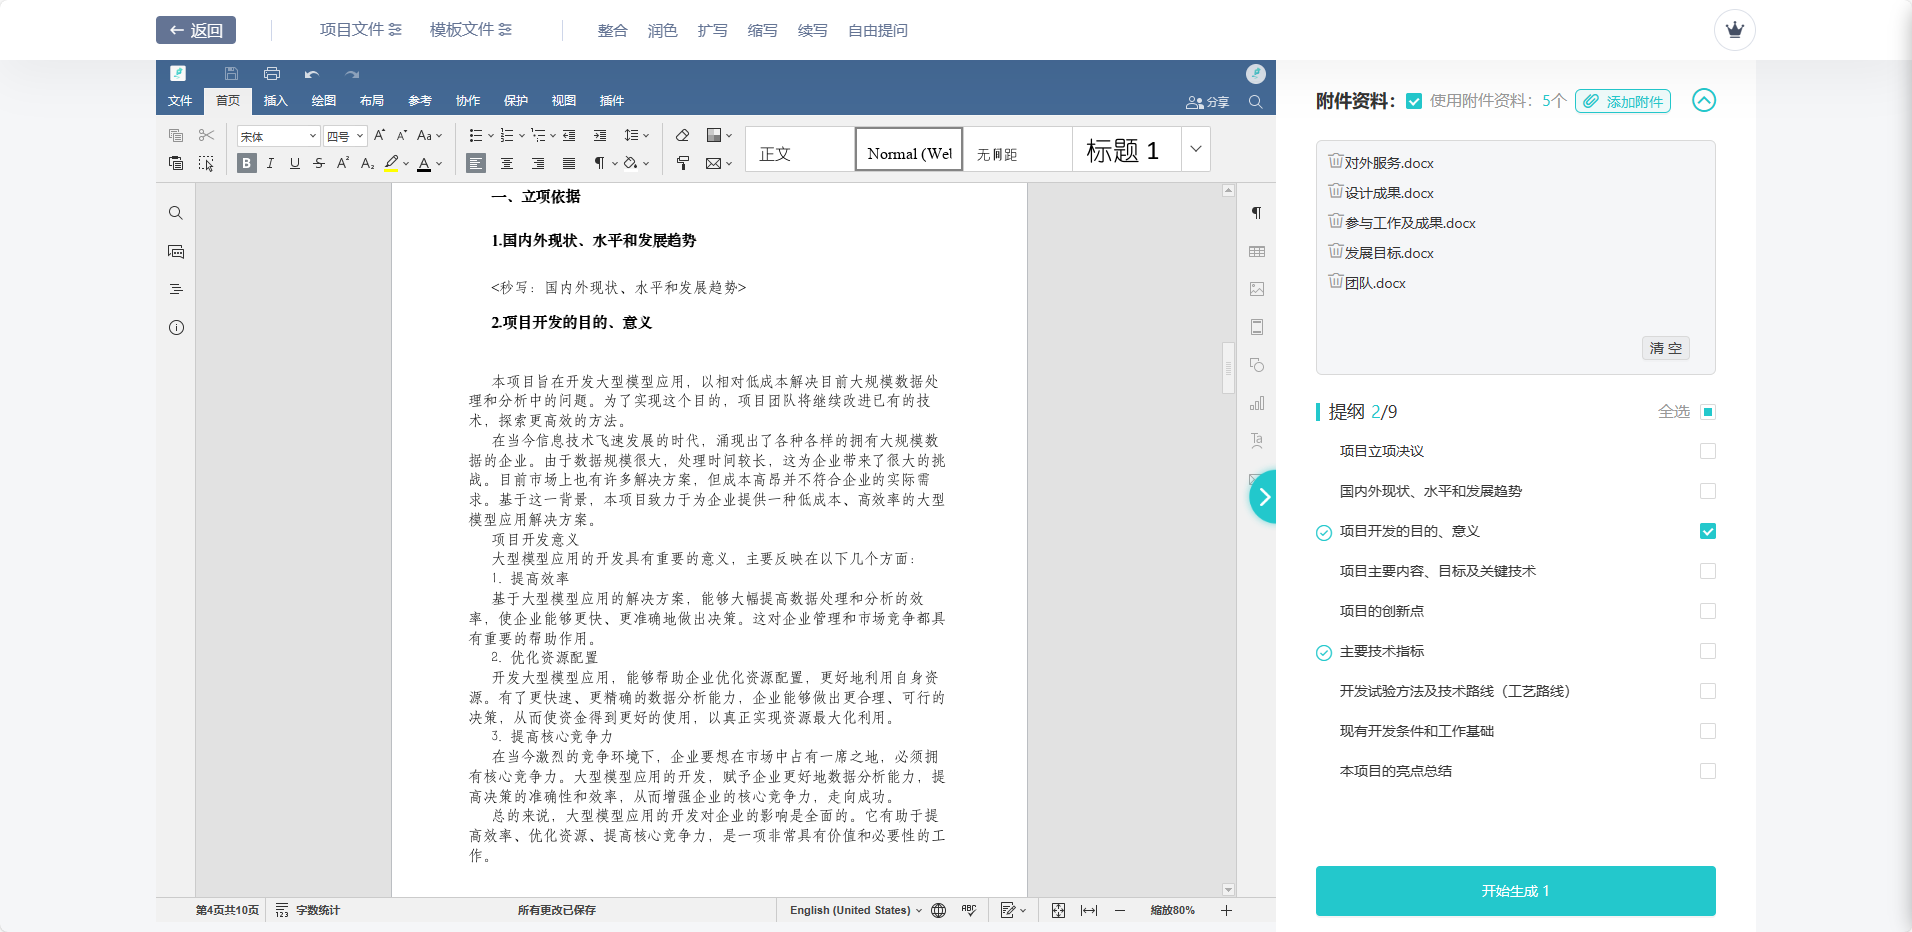
Task: Click the search icon in left sidebar
Action: pyautogui.click(x=176, y=213)
